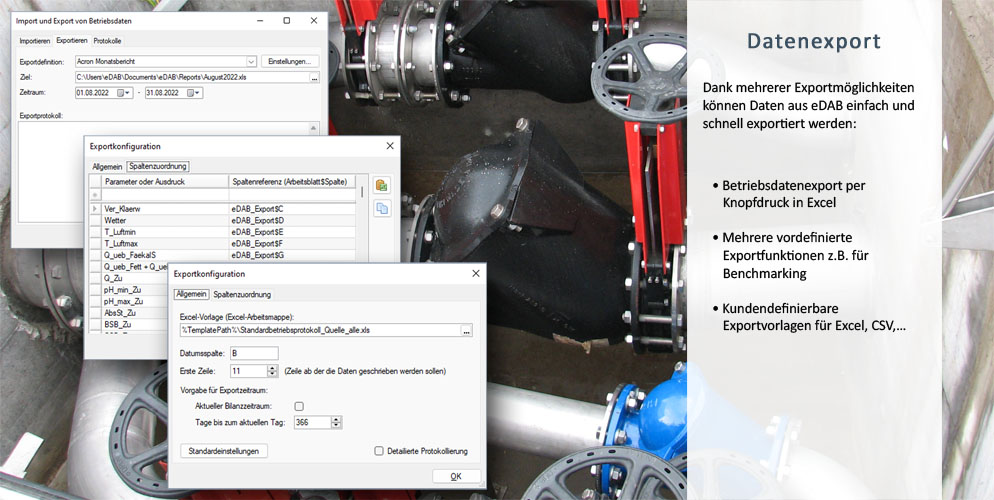Browse for the Excel-Vorlage file
Screen dimensions: 994x500
click(467, 331)
